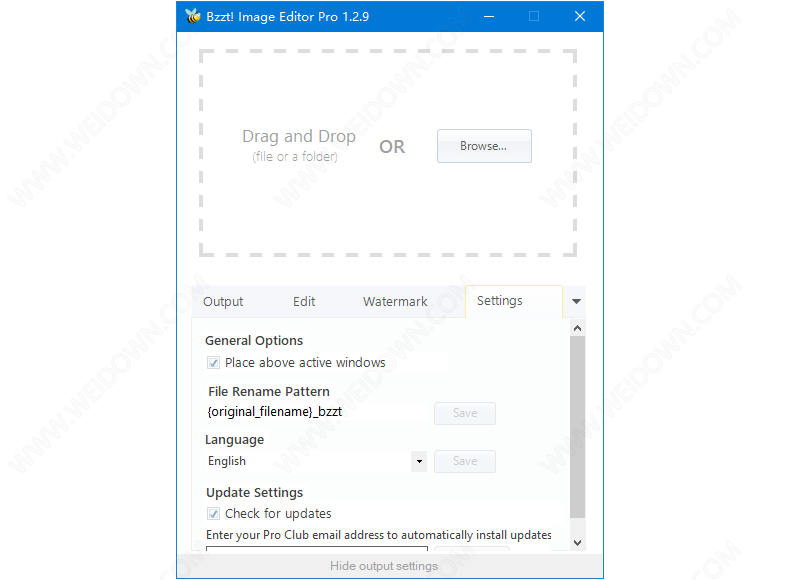Open the Browse... file dialog
Image resolution: width=790 pixels, height=580 pixels.
pyautogui.click(x=484, y=146)
